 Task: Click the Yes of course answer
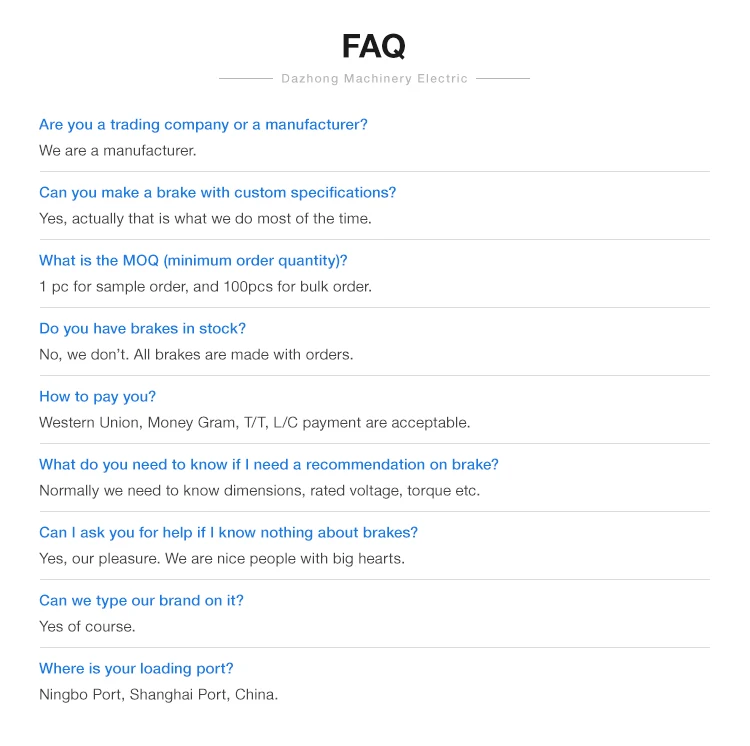click(x=87, y=627)
